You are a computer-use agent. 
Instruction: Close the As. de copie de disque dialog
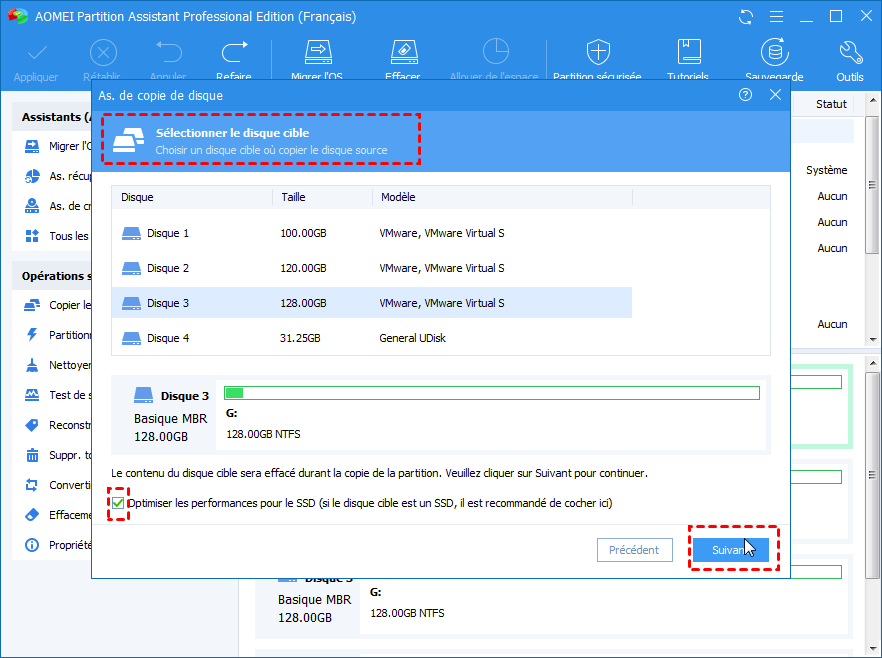[x=775, y=95]
